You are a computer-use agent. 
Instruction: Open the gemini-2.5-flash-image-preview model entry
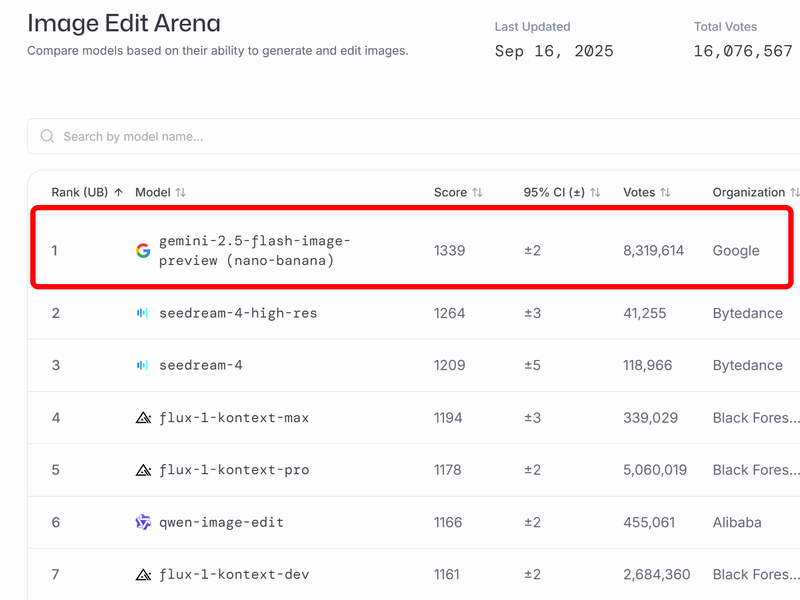point(255,251)
